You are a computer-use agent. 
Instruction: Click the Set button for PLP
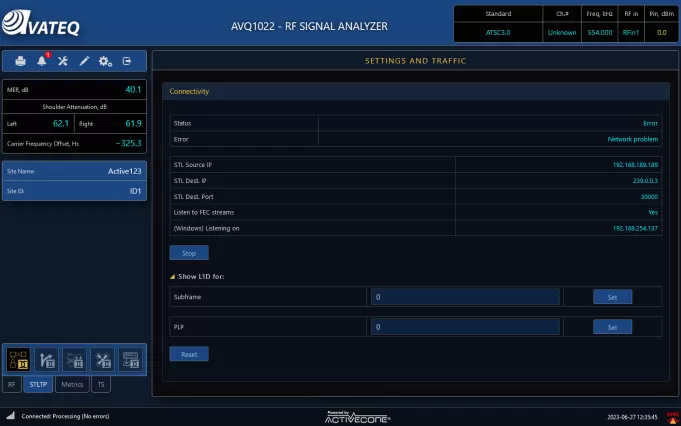[x=612, y=327]
